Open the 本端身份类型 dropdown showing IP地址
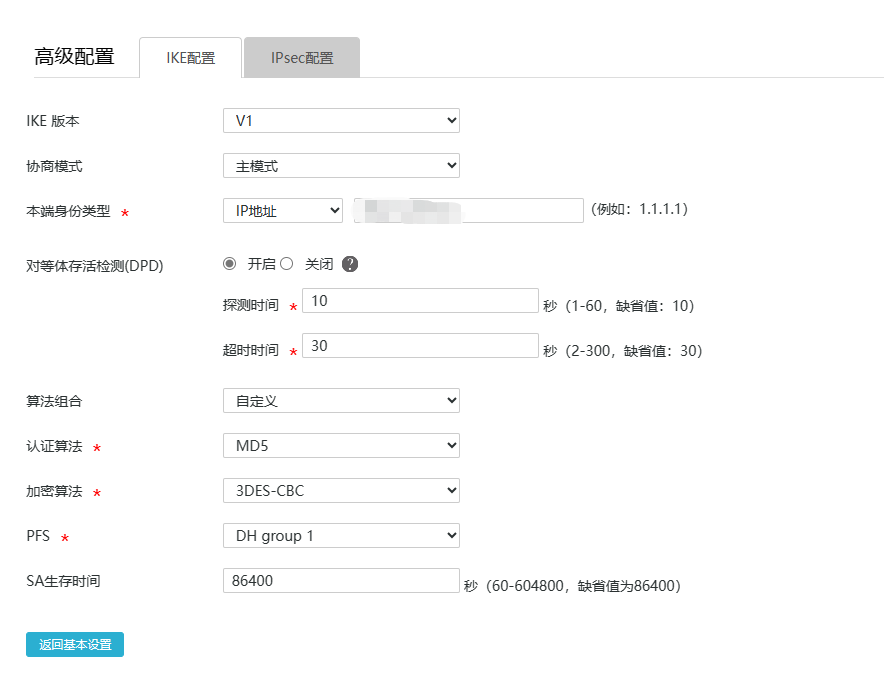The image size is (894, 677). point(283,210)
